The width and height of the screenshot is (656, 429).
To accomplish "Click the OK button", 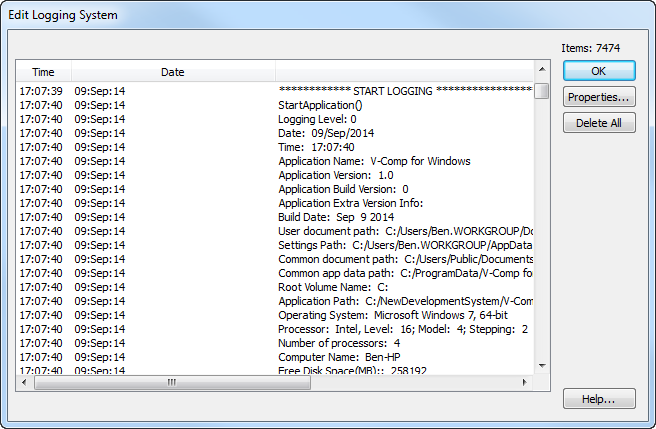I will [x=598, y=71].
